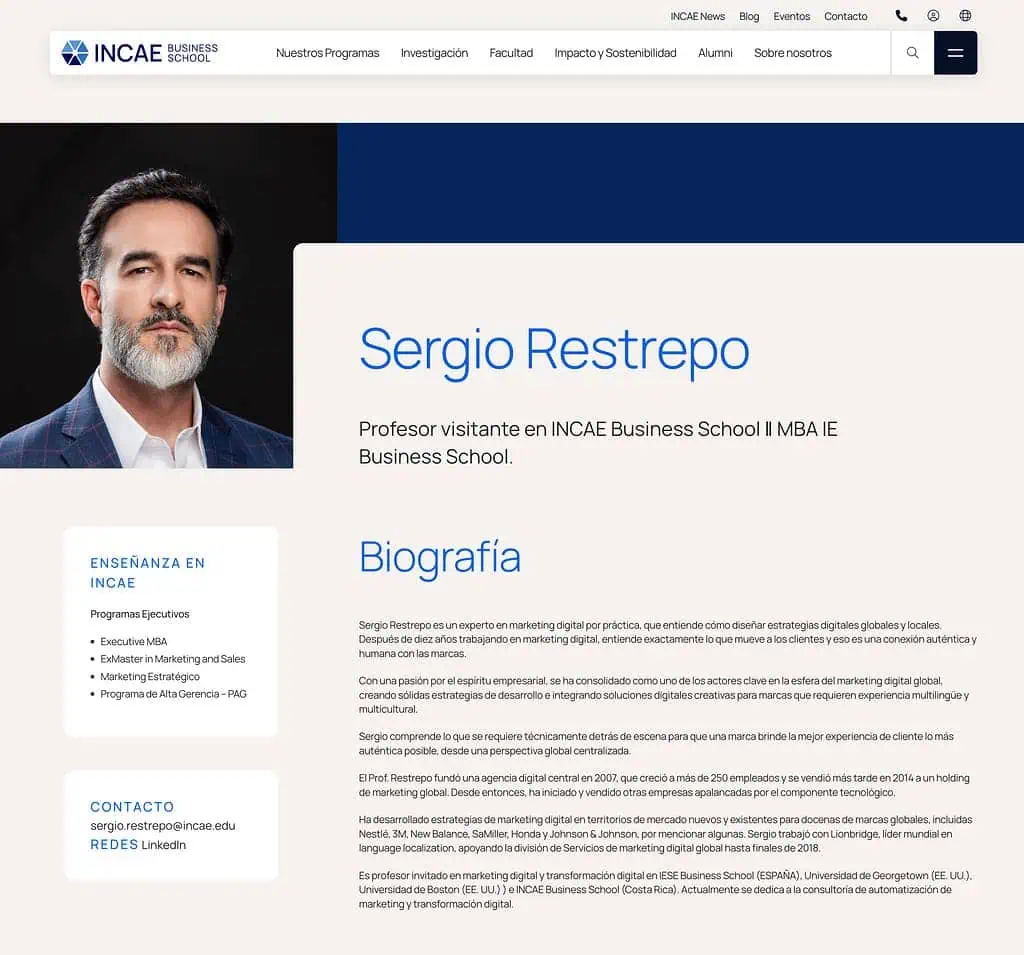The width and height of the screenshot is (1024, 955).
Task: Open the search magnifier icon
Action: 912,53
